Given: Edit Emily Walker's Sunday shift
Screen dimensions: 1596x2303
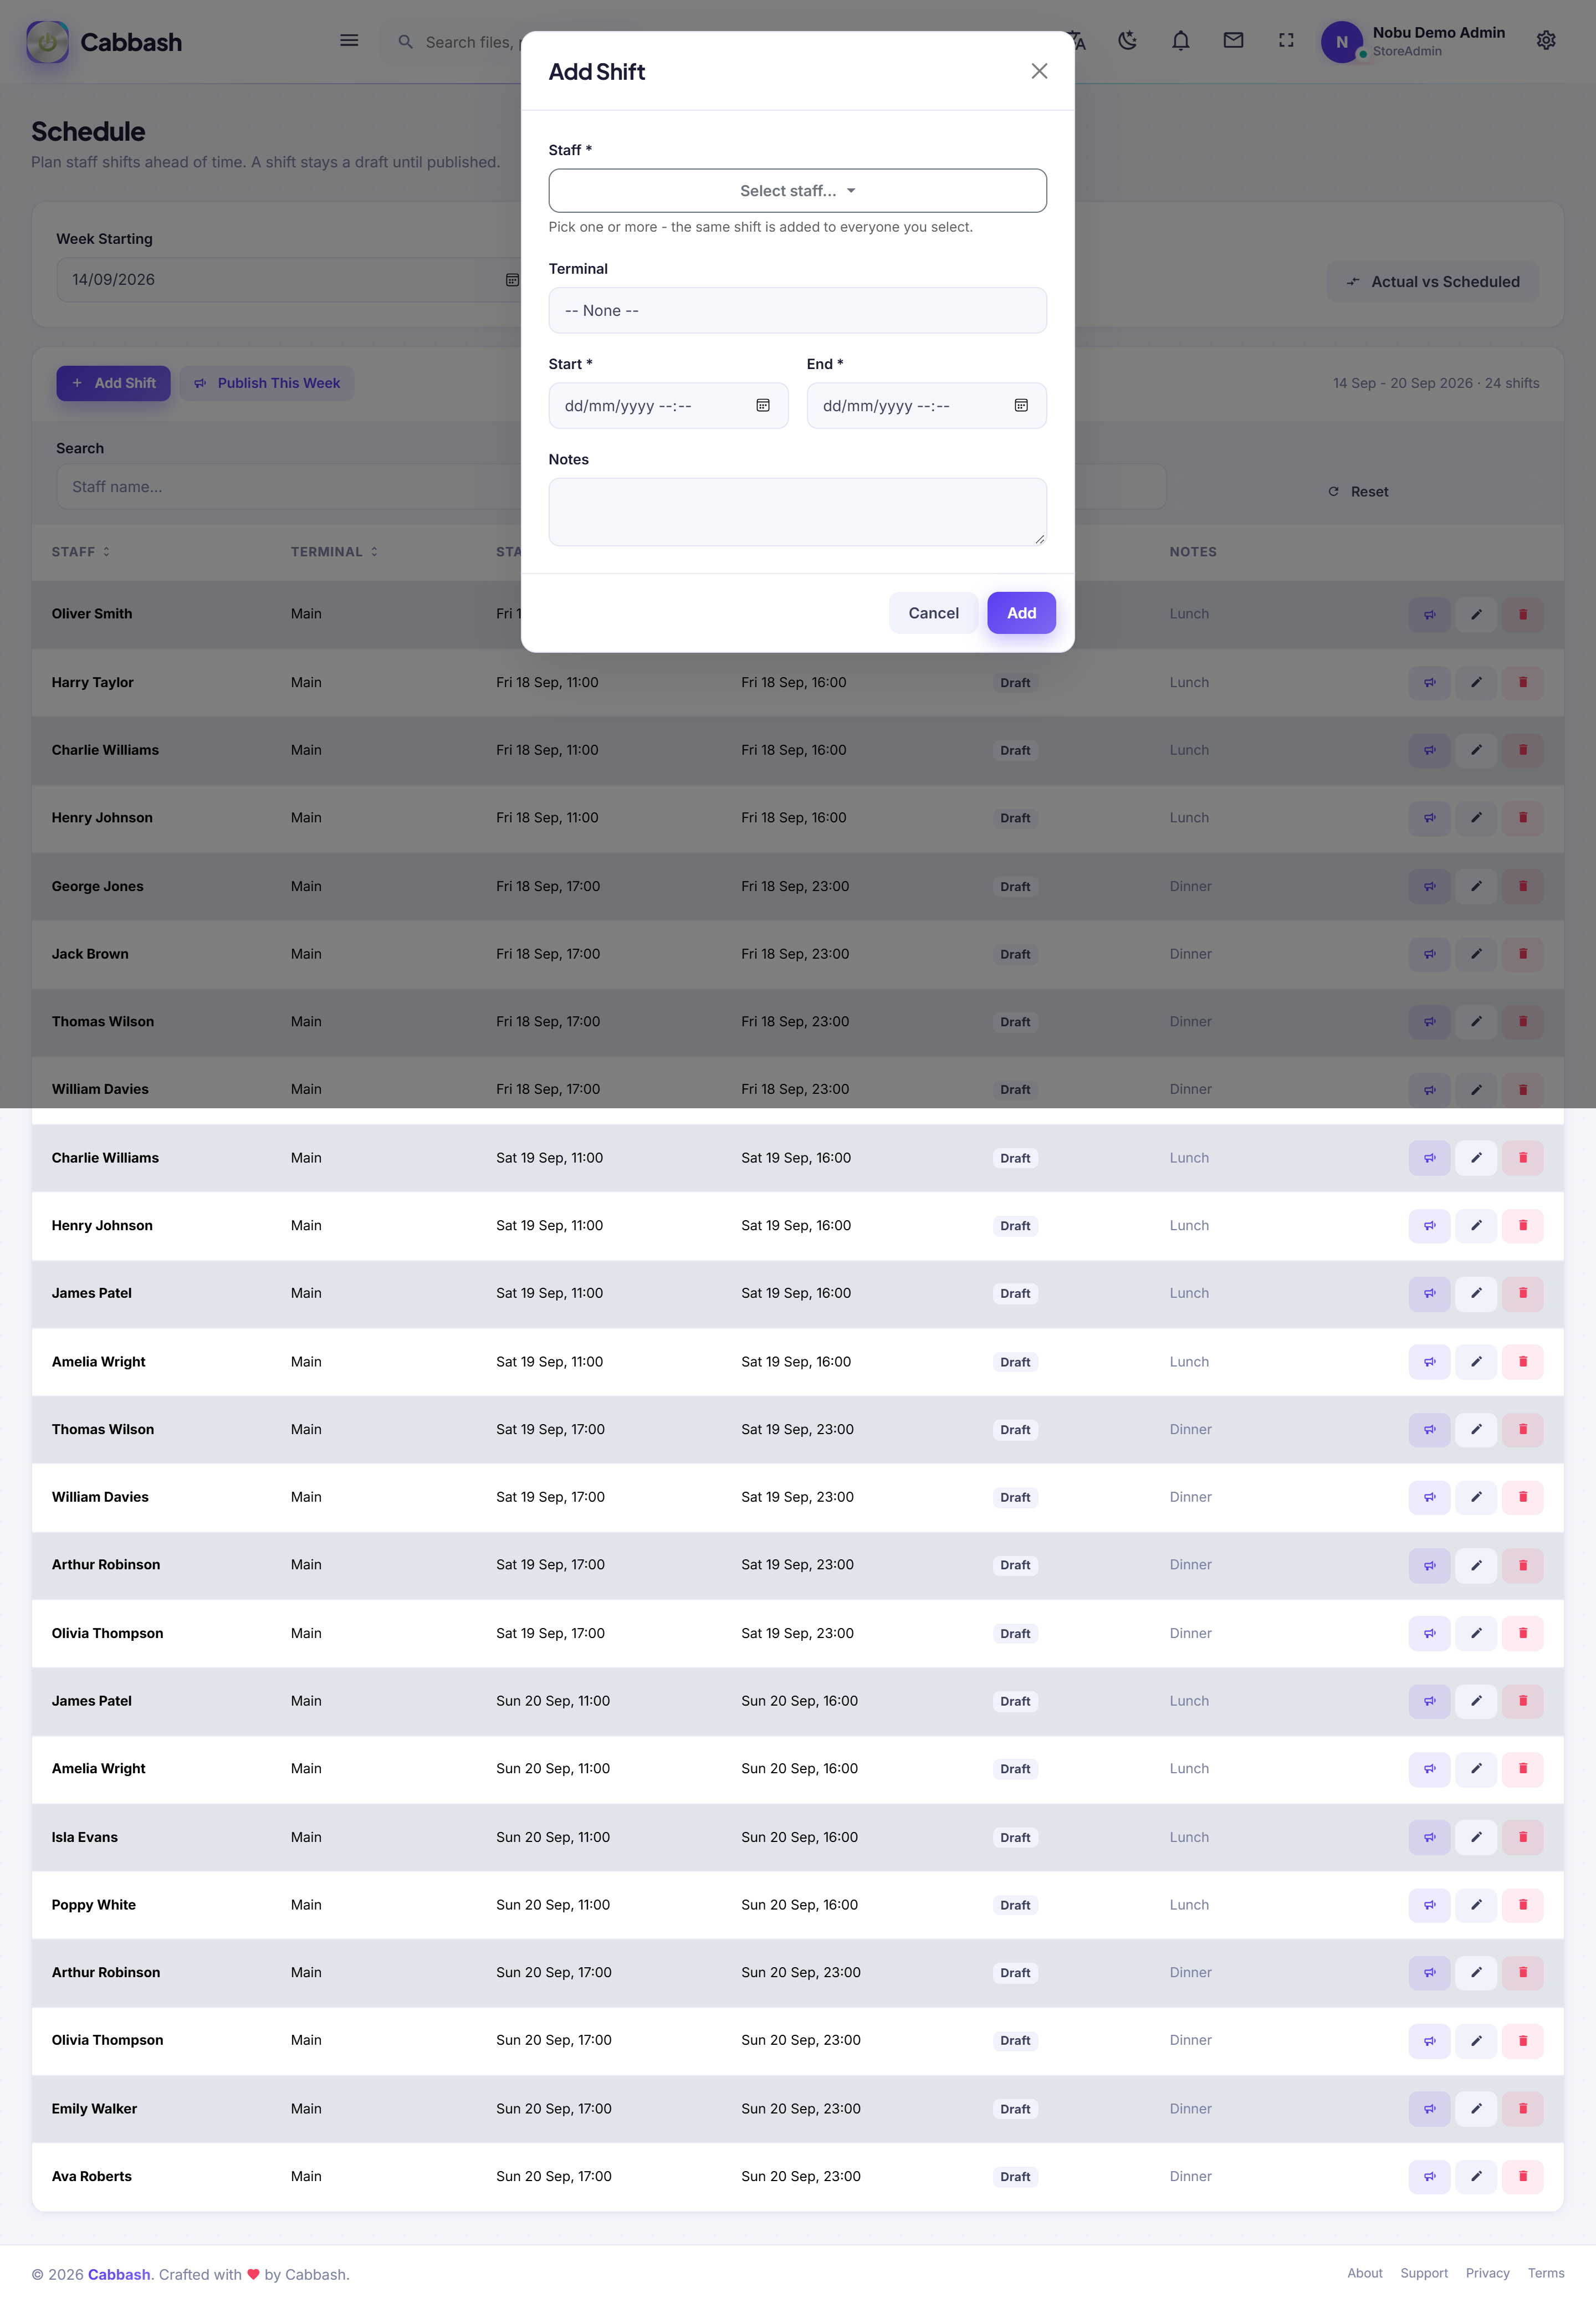Looking at the screenshot, I should (1475, 2109).
